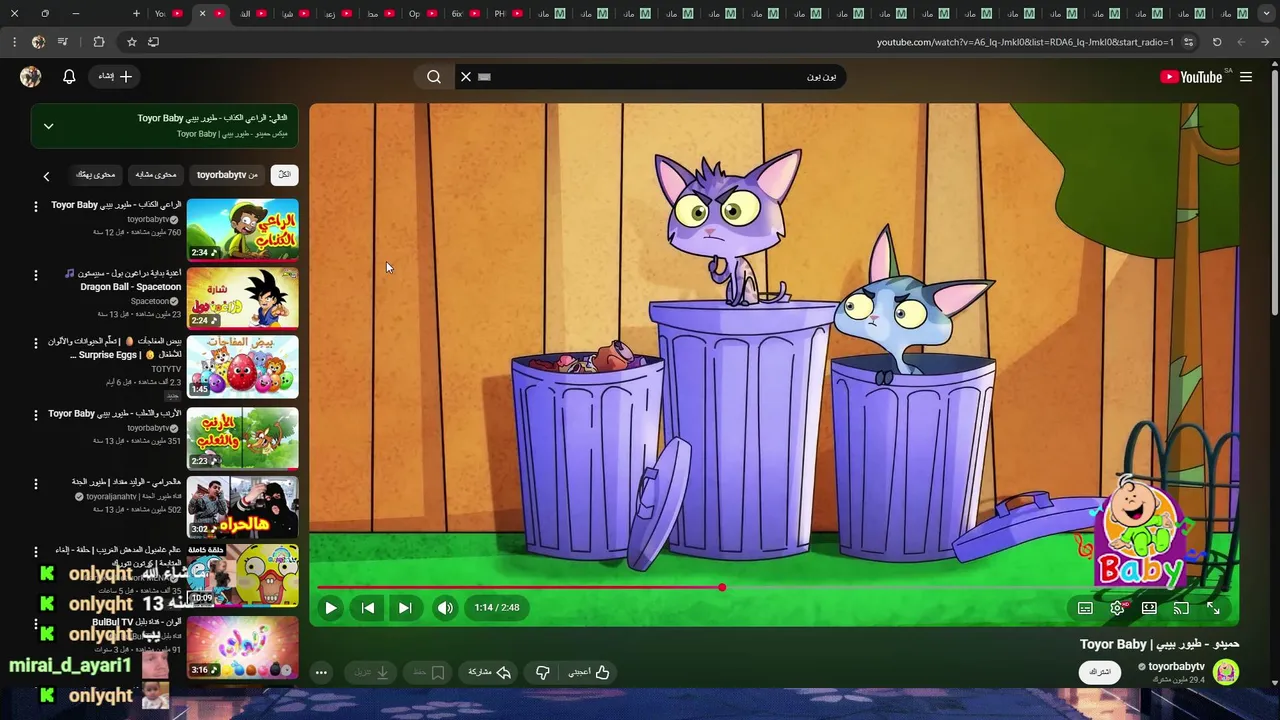Save the video to a playlist

click(x=428, y=672)
